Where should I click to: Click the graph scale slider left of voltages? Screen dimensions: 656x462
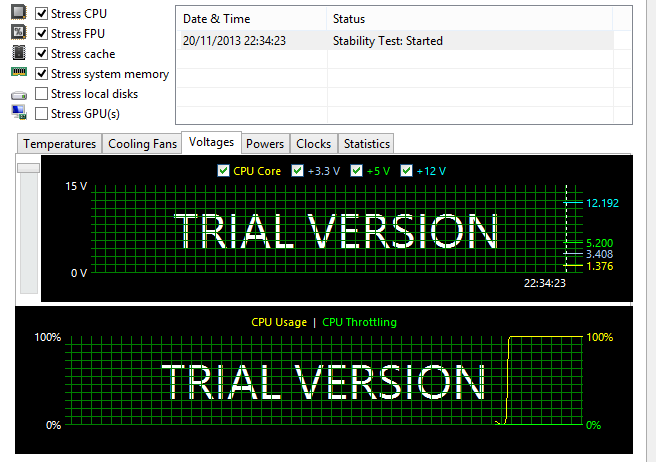tap(28, 168)
